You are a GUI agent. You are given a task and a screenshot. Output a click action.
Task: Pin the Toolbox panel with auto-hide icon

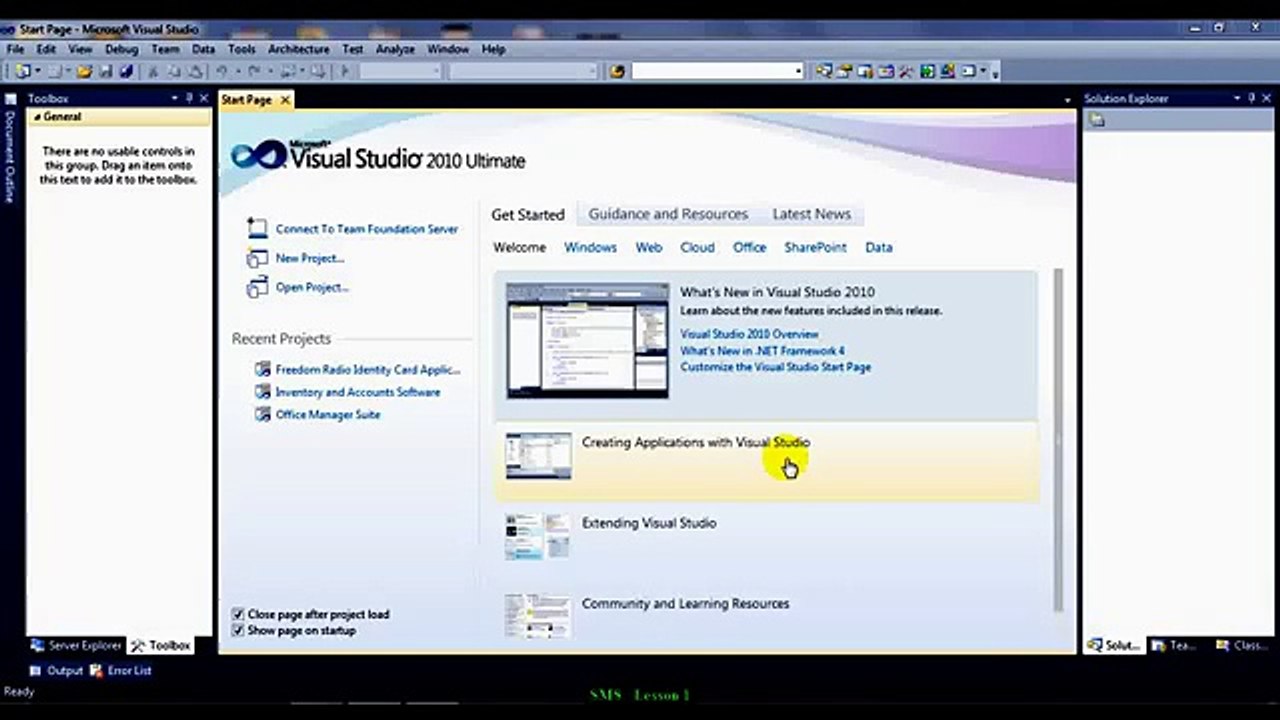click(x=189, y=98)
